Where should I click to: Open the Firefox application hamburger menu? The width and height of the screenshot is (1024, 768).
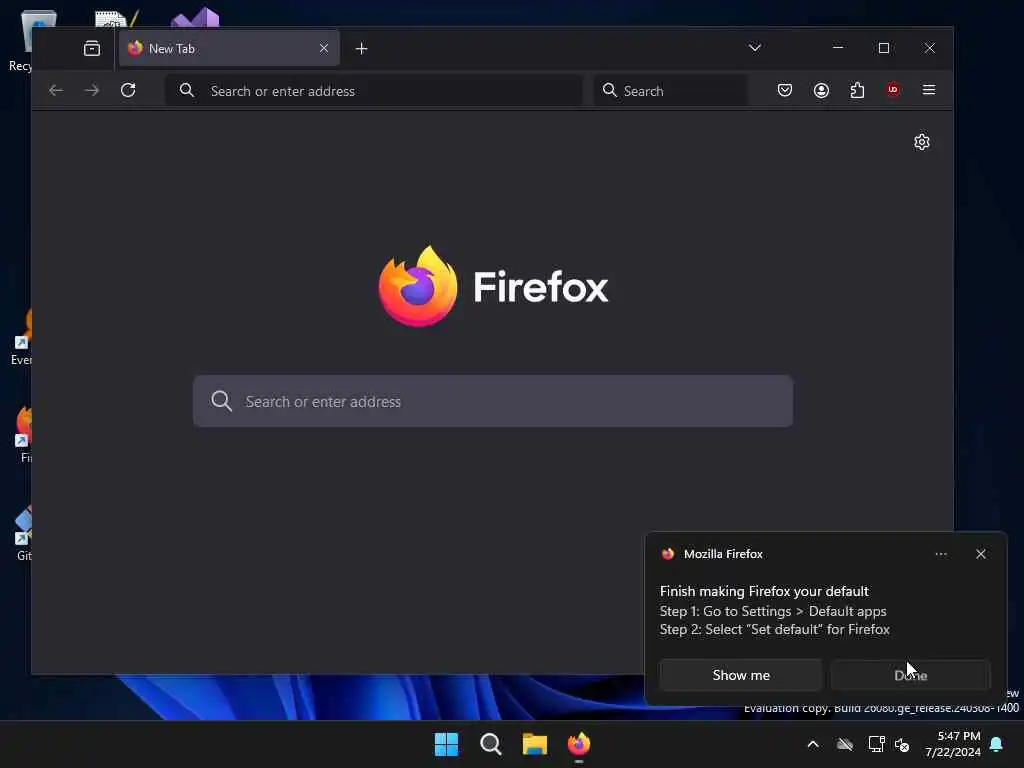point(929,89)
